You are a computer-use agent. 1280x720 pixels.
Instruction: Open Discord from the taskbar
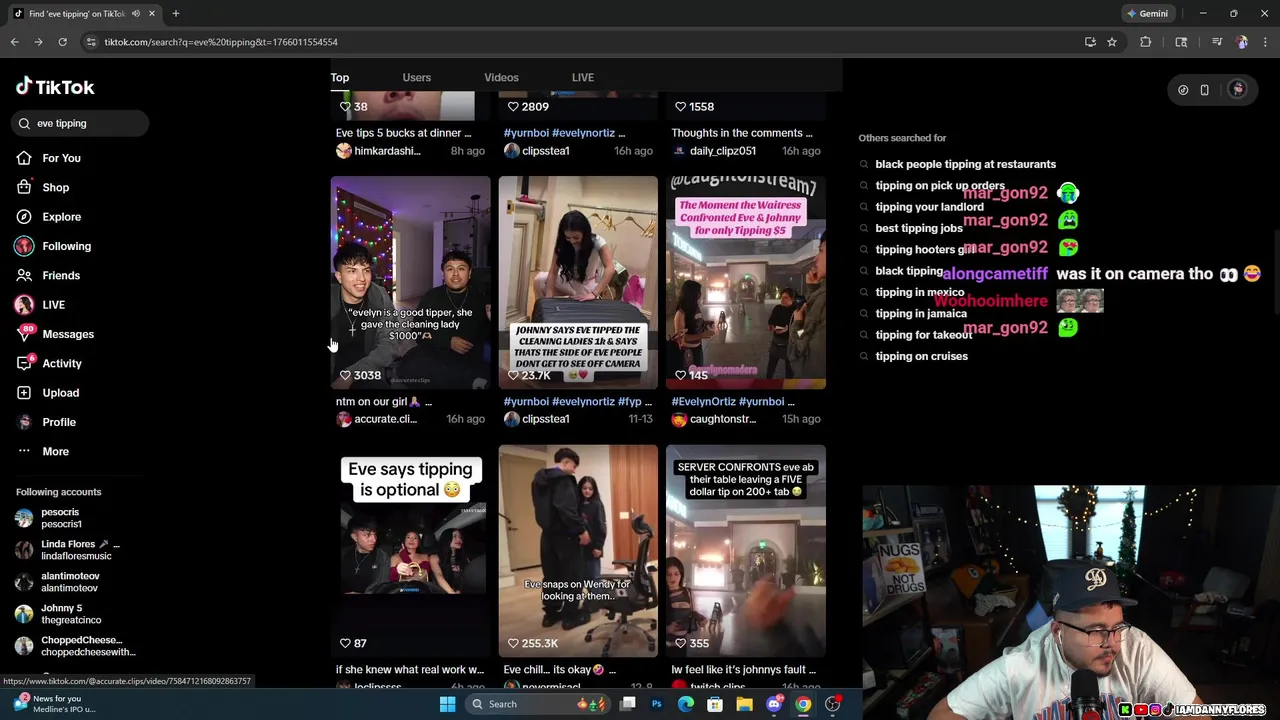point(774,704)
